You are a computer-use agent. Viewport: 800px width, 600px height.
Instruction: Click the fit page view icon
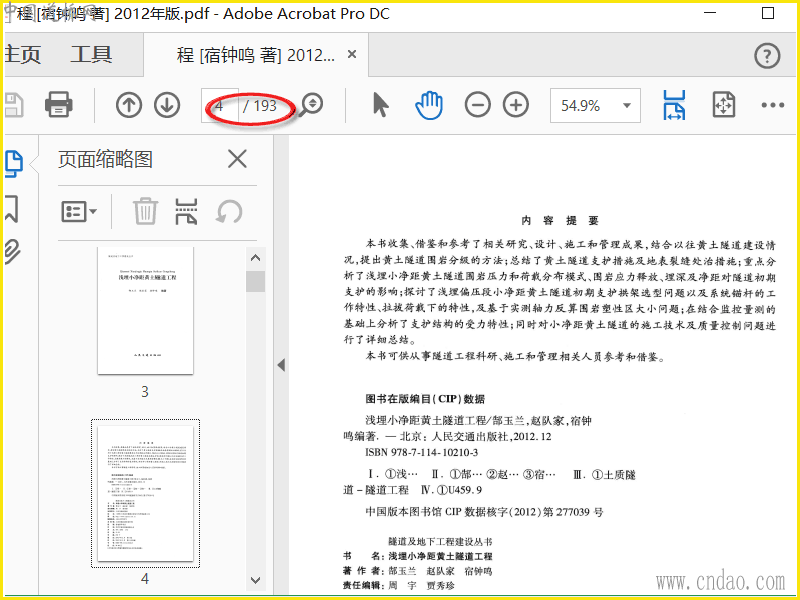click(723, 105)
